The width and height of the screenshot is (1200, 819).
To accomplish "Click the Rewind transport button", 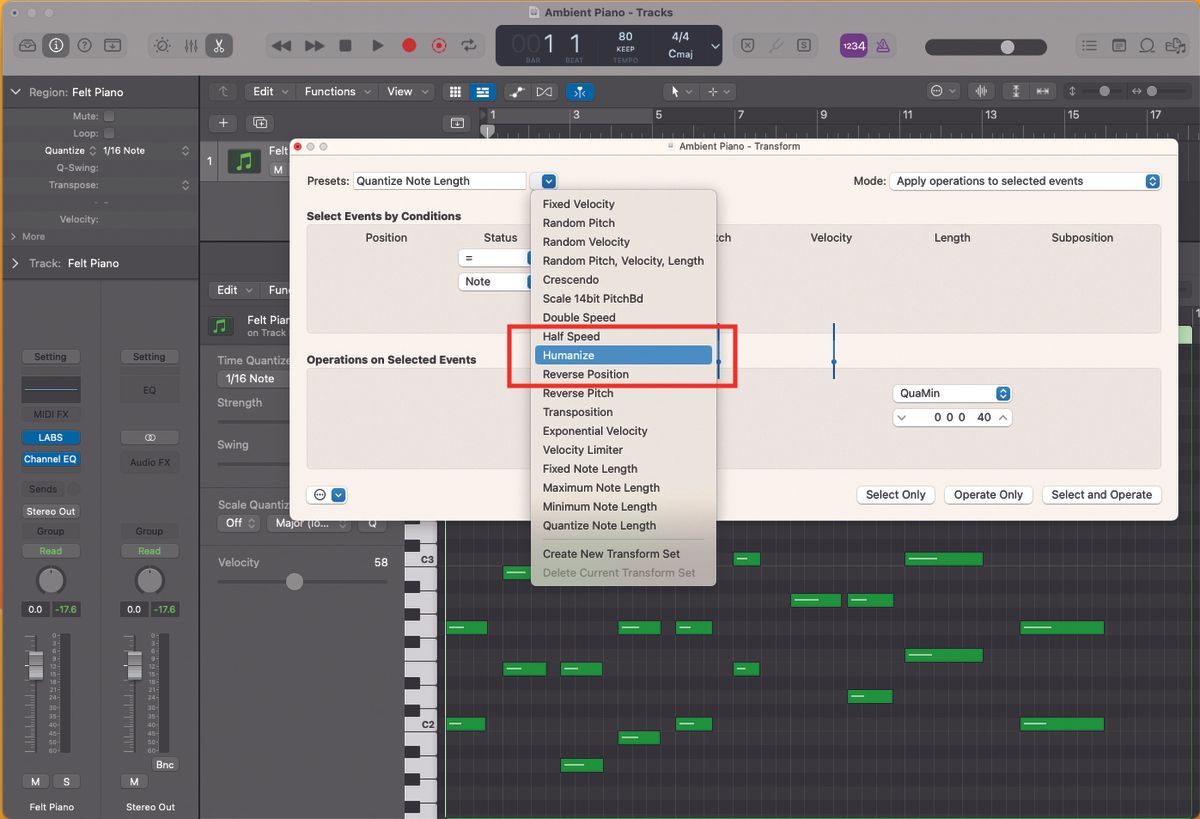I will click(282, 46).
